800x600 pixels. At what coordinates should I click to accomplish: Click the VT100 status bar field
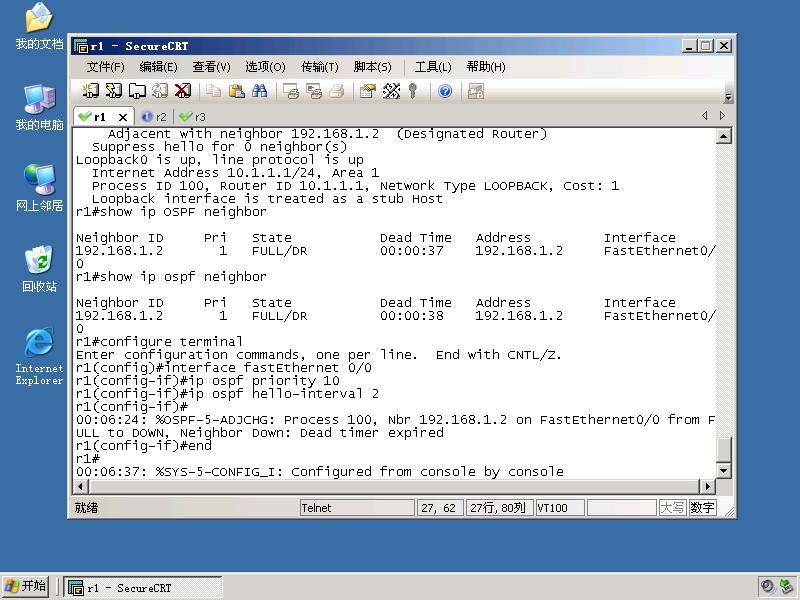tap(560, 508)
